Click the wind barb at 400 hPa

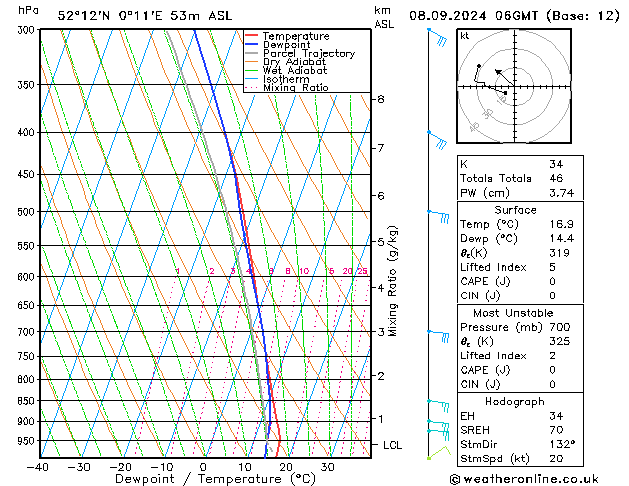click(438, 140)
